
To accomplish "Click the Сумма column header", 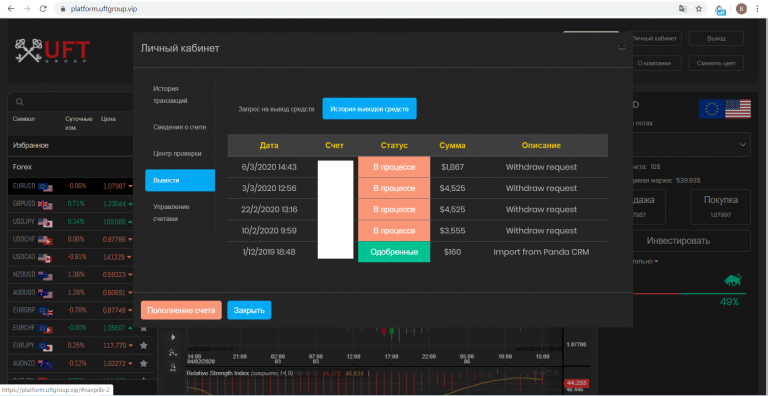I will (452, 146).
